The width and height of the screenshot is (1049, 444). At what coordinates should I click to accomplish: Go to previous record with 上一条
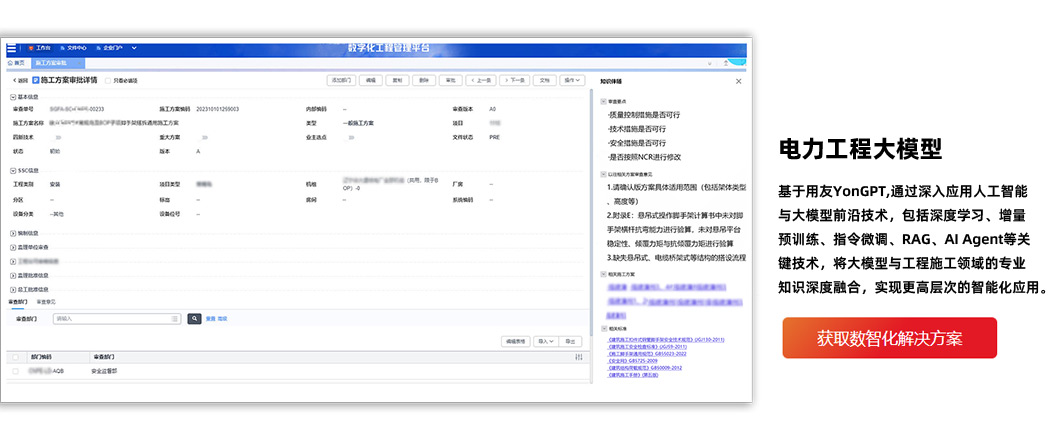tap(481, 80)
